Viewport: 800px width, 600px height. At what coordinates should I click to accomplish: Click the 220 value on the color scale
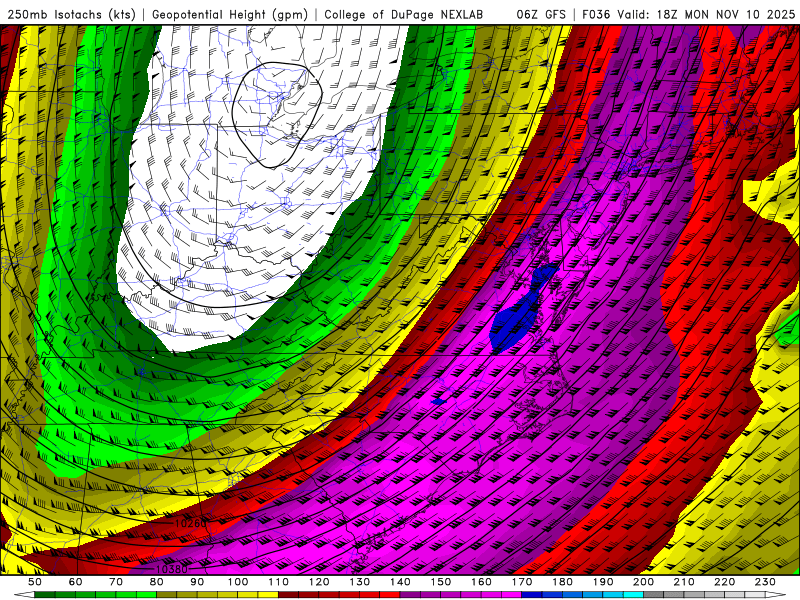pos(724,582)
